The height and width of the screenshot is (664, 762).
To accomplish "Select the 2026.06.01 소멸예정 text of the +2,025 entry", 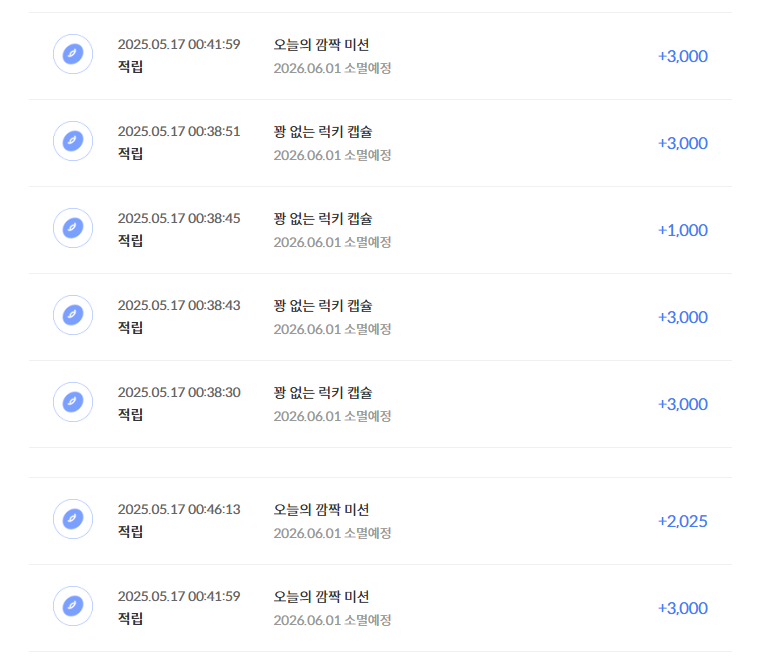I will [x=332, y=534].
